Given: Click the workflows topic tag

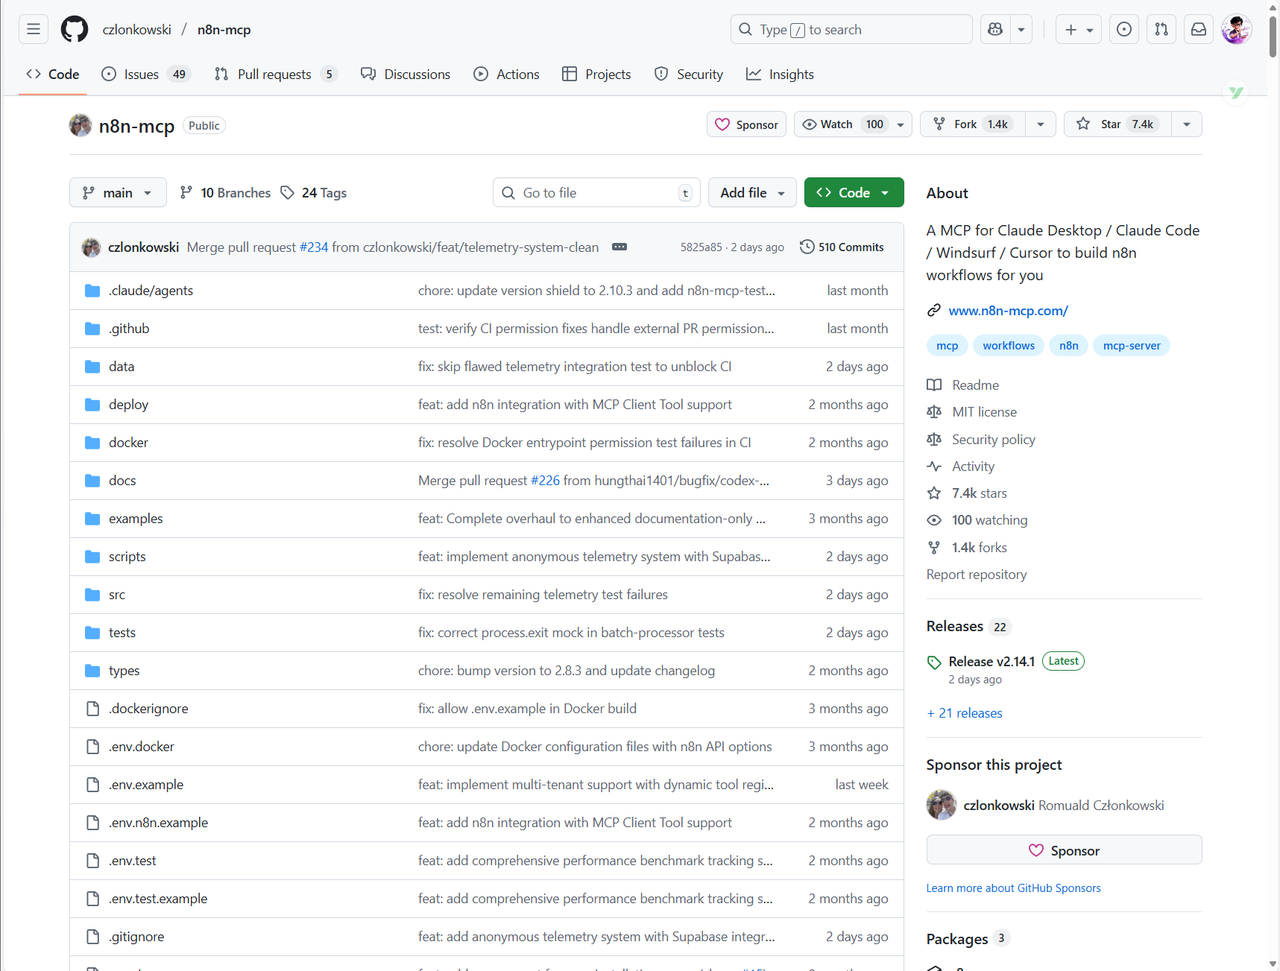Looking at the screenshot, I should (1008, 345).
